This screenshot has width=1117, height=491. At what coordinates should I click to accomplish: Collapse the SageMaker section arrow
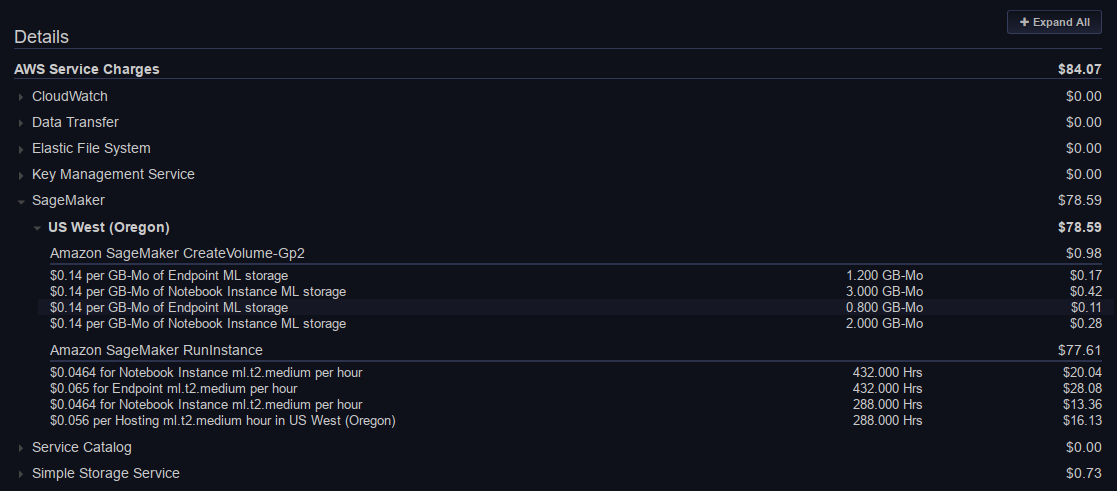tap(21, 201)
